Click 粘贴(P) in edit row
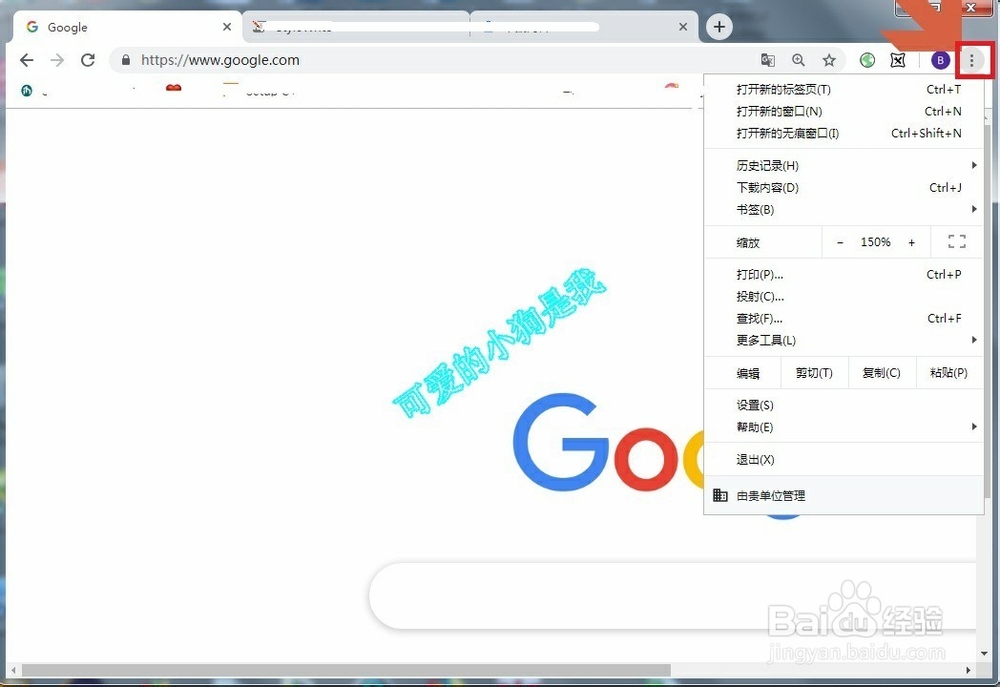This screenshot has height=687, width=1000. click(x=949, y=373)
